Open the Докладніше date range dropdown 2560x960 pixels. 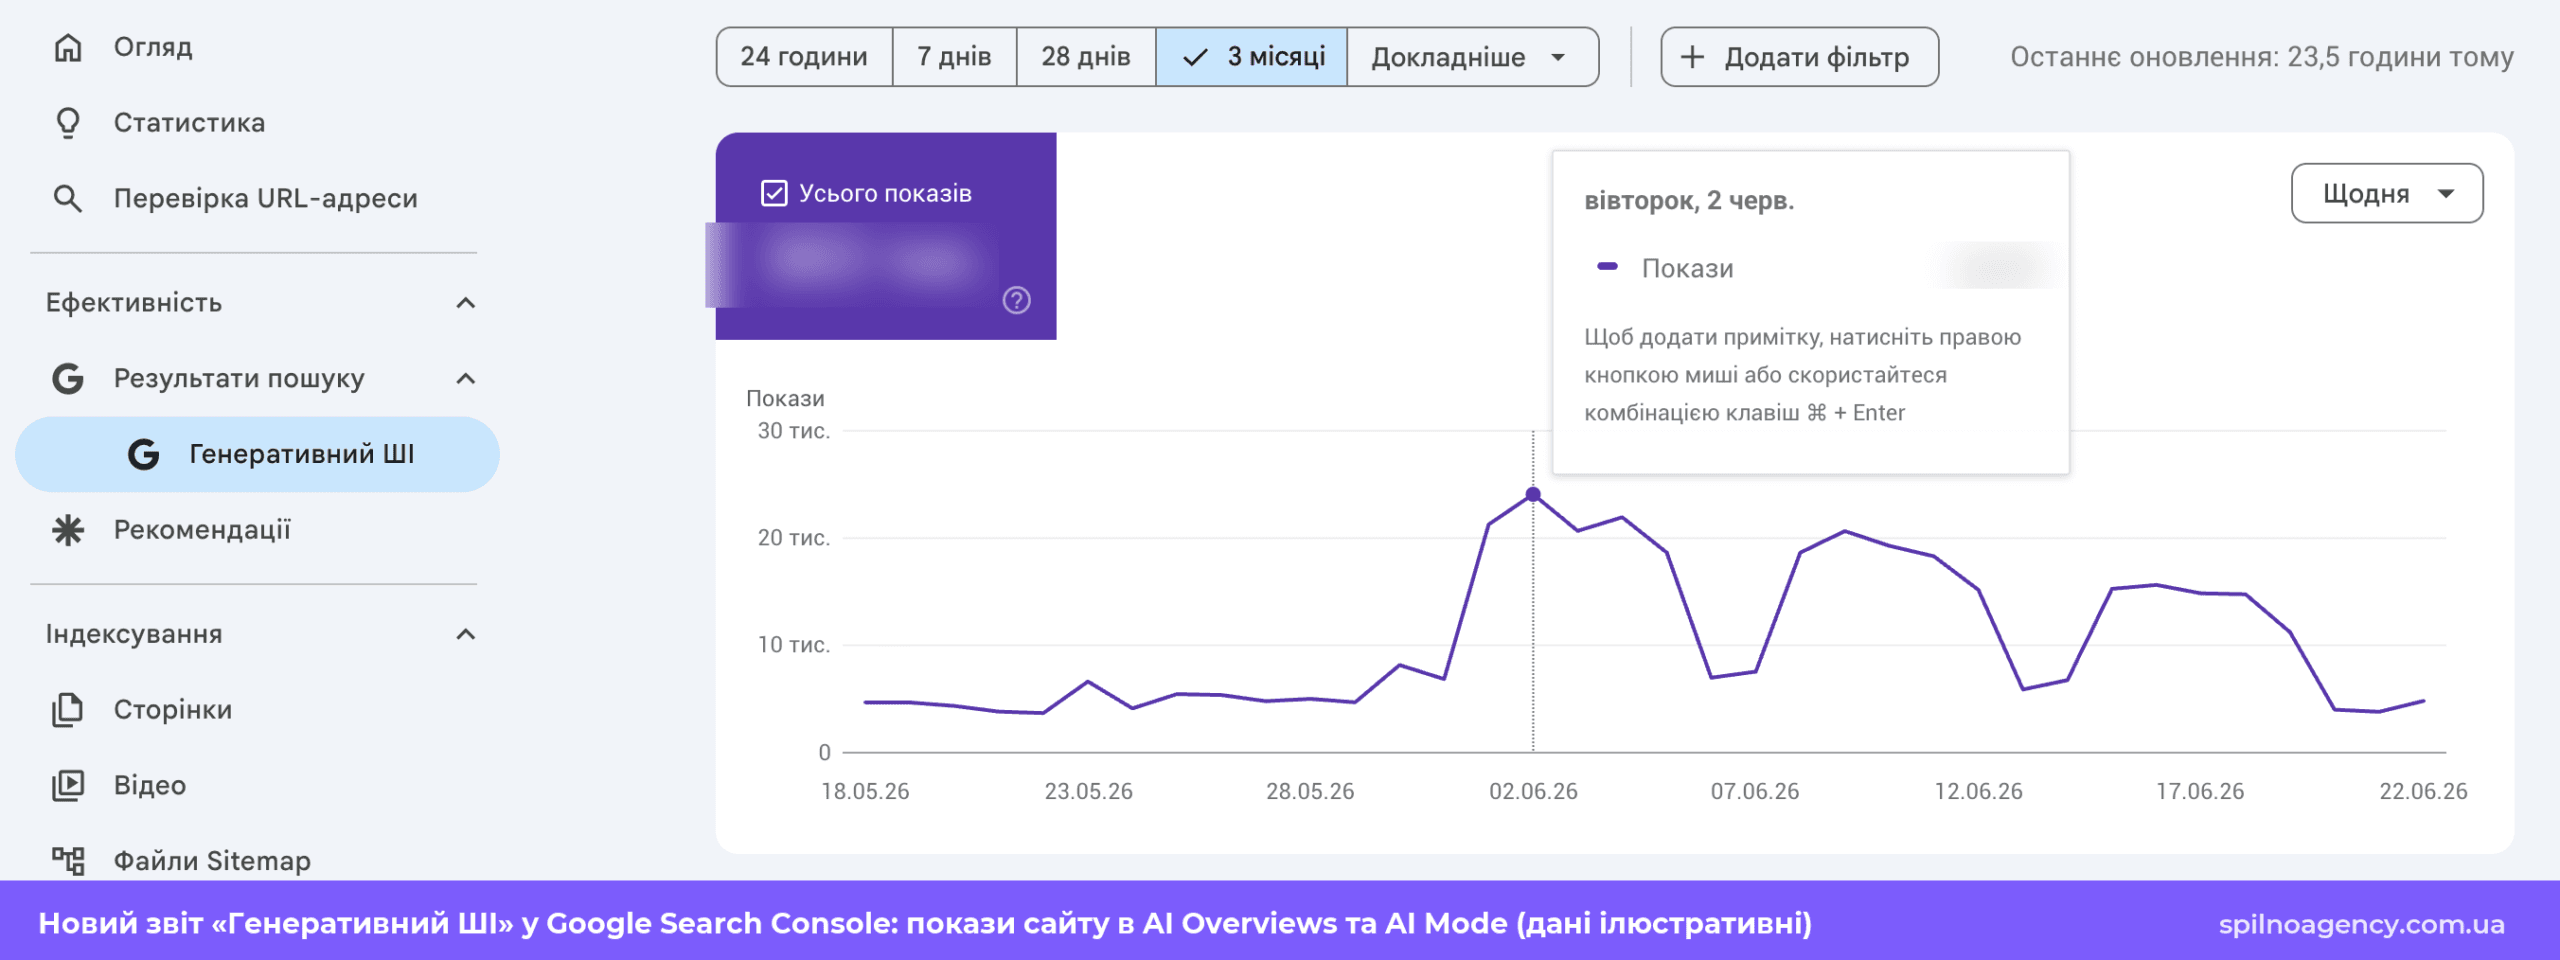pos(1472,57)
